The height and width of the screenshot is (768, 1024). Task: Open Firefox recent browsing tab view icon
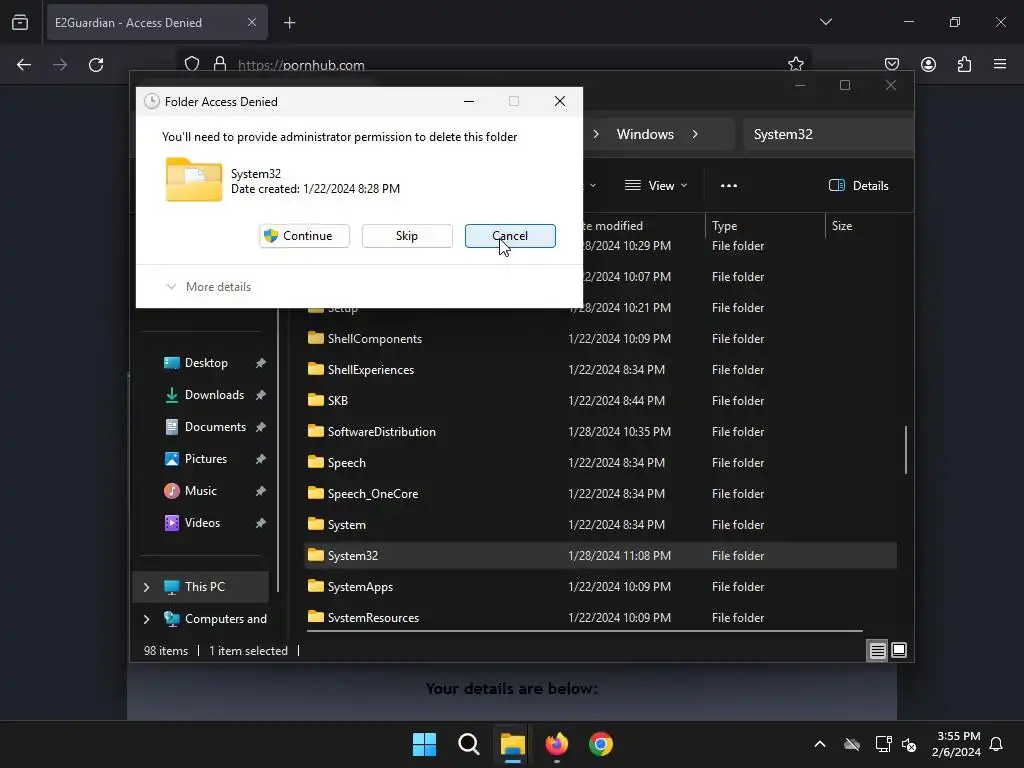[x=20, y=22]
